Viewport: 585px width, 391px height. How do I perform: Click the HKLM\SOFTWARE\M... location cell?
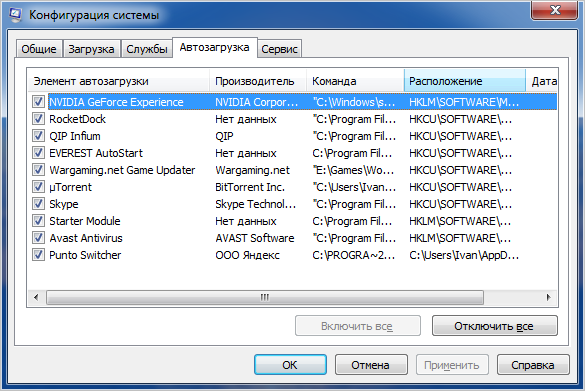tap(464, 102)
